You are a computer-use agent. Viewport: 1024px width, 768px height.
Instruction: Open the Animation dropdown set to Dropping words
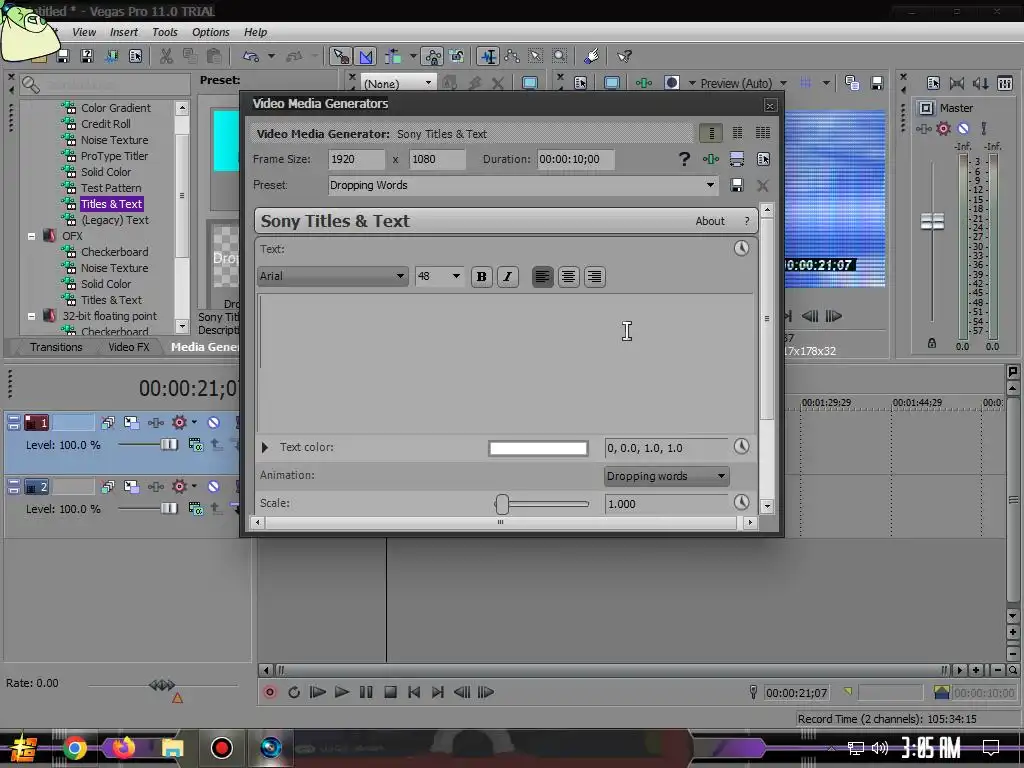tap(666, 476)
